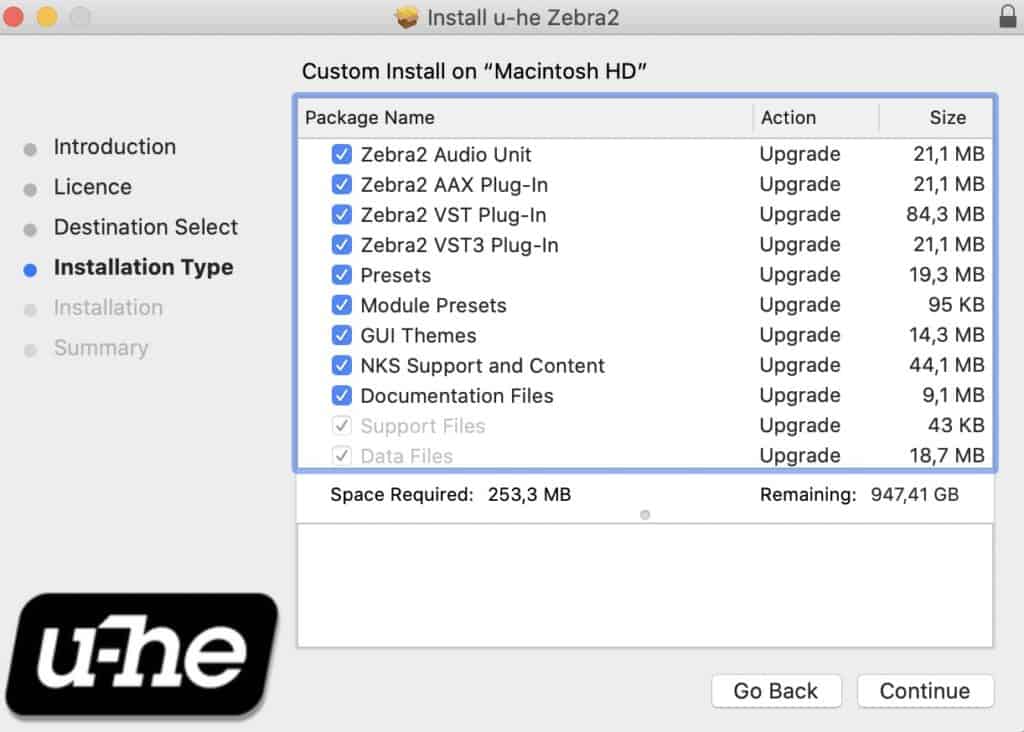This screenshot has height=732, width=1024.
Task: Click the Action column header
Action: point(788,118)
